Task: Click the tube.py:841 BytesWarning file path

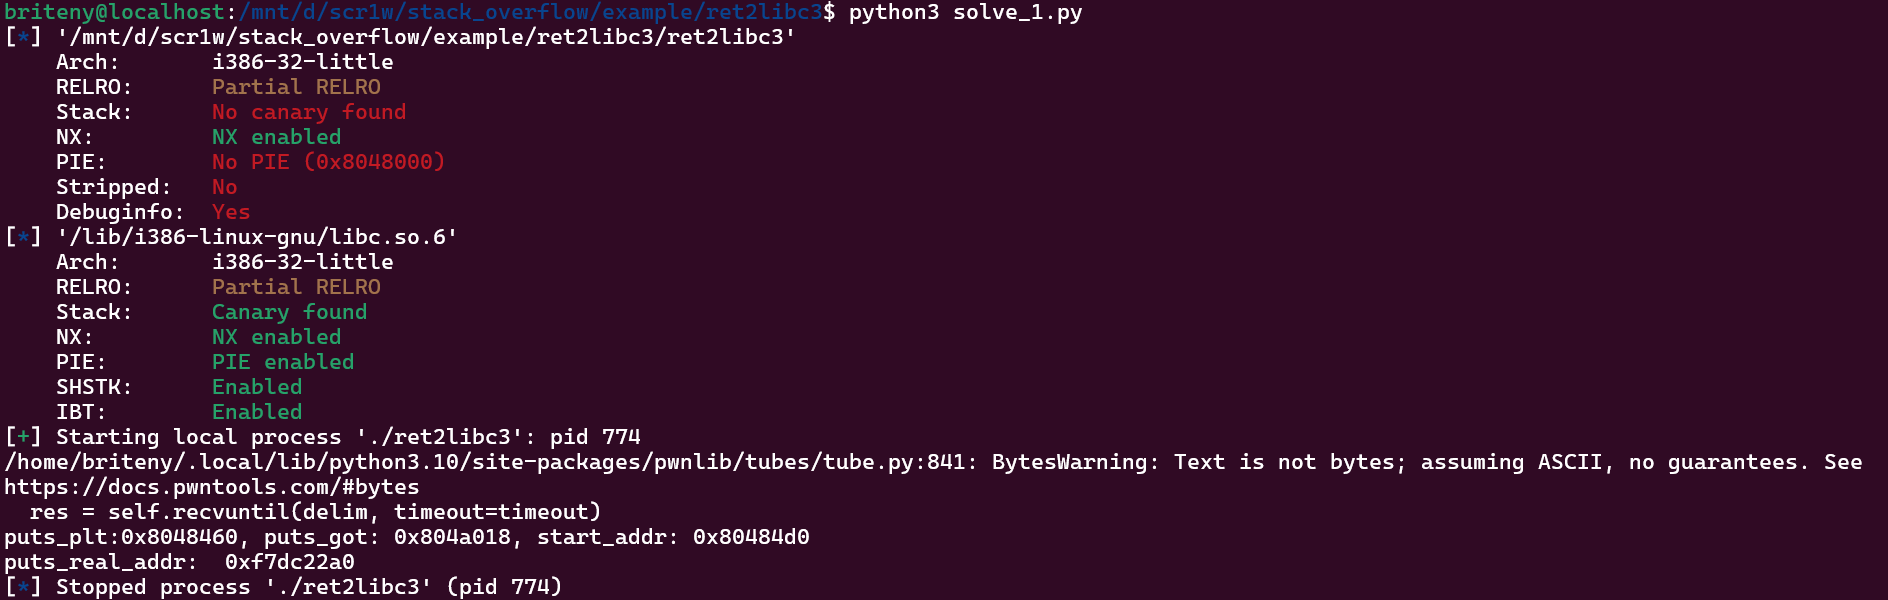Action: click(x=484, y=462)
